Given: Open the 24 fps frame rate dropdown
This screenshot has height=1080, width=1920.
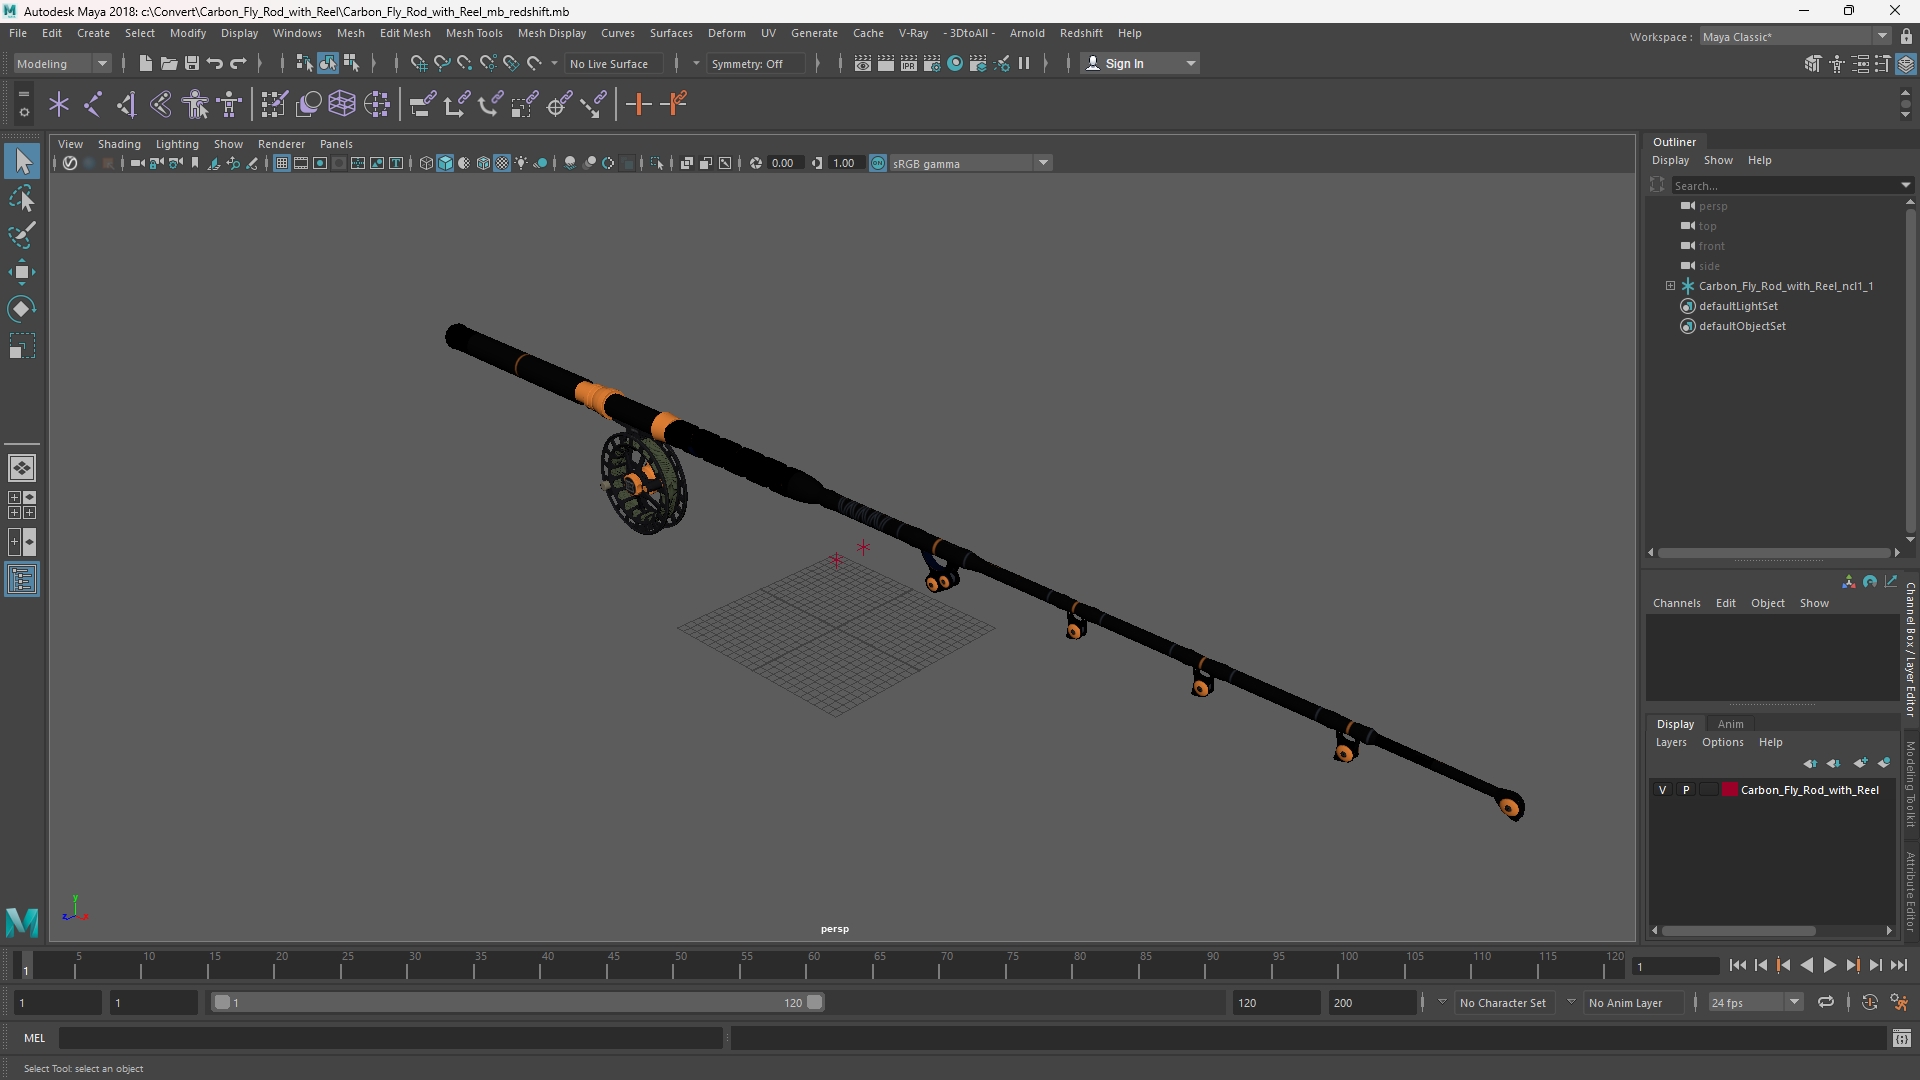Looking at the screenshot, I should 1754,1002.
